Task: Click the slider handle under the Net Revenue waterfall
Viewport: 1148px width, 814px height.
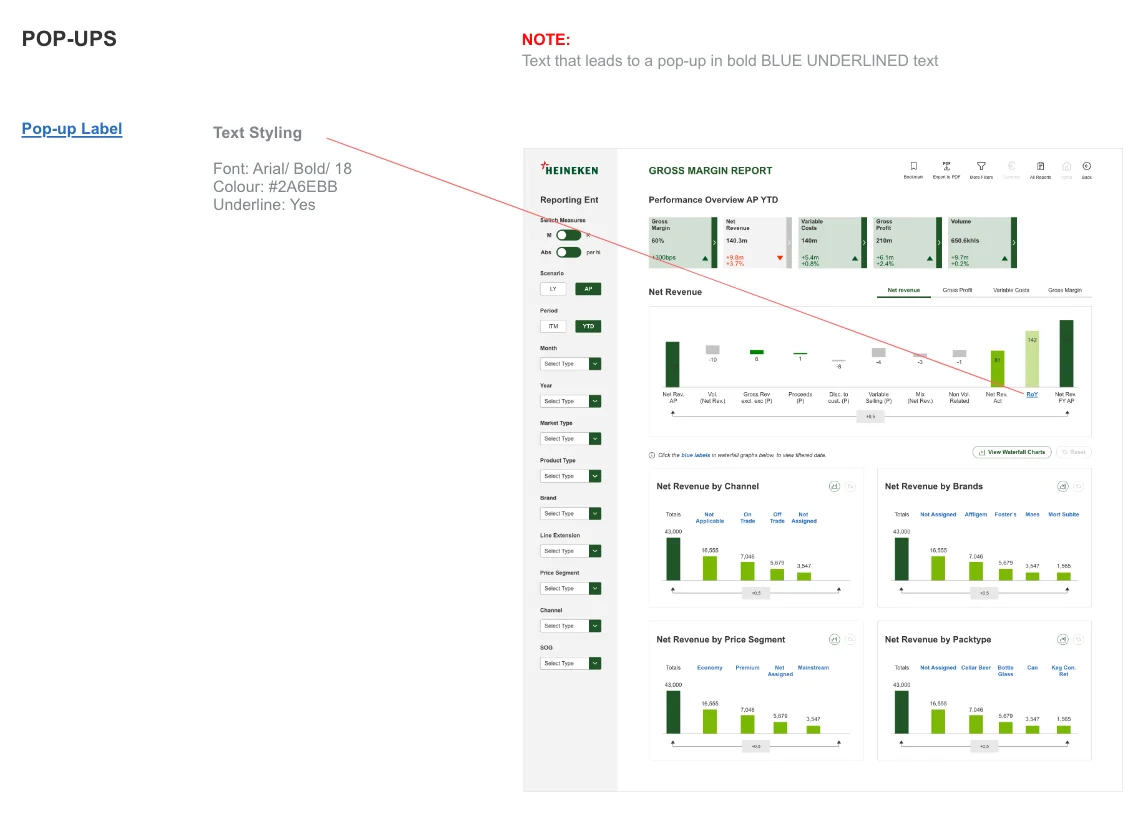Action: 871,417
